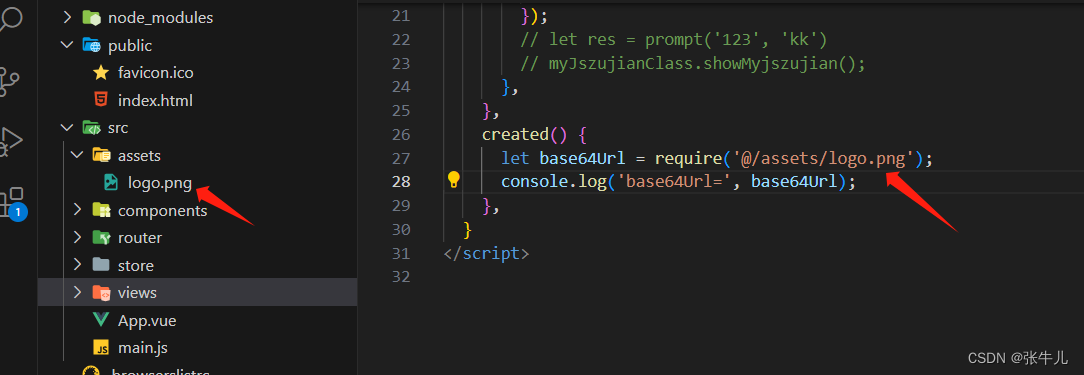
Task: Click the node_modules folder icon
Action: point(91,17)
